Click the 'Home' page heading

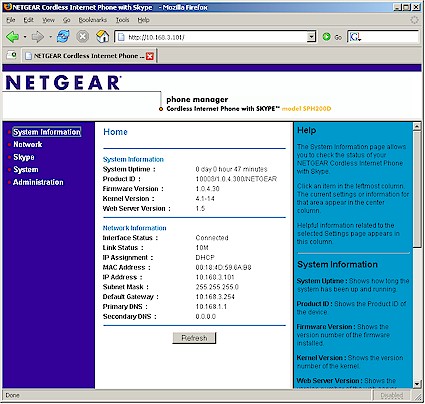pos(115,132)
